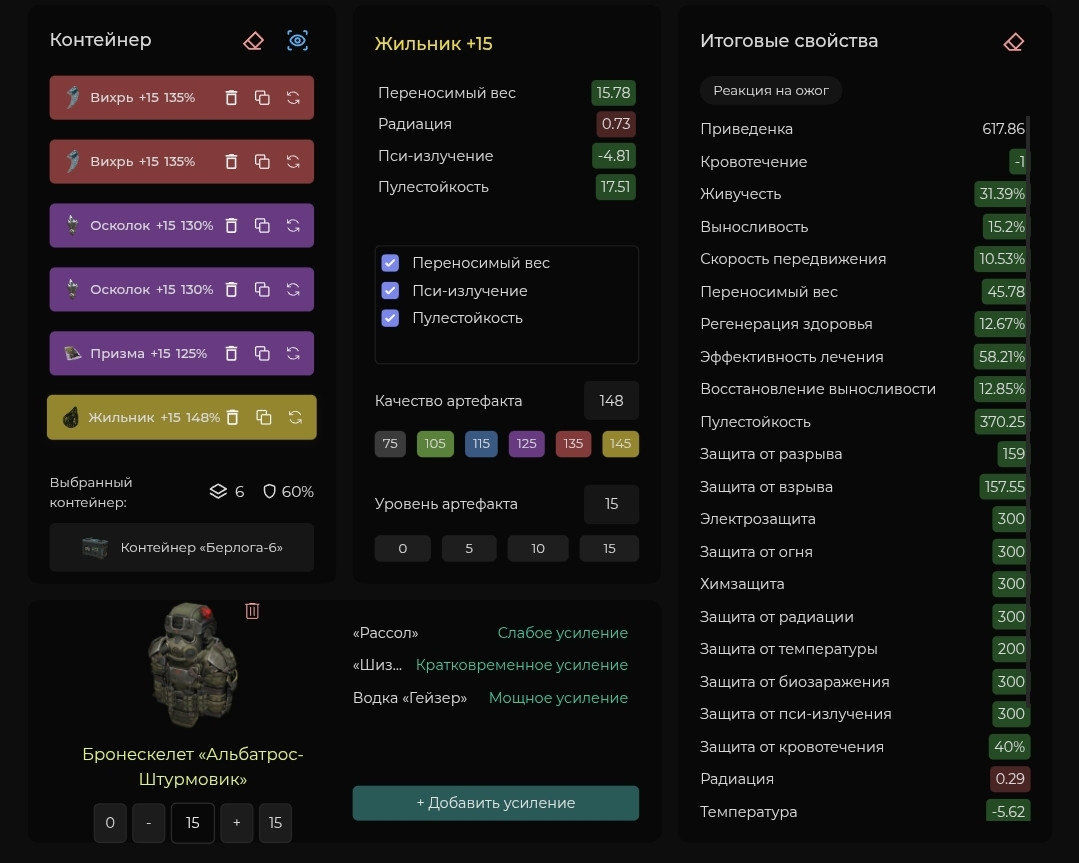Set artifact level to 0
The height and width of the screenshot is (863, 1079).
click(403, 549)
